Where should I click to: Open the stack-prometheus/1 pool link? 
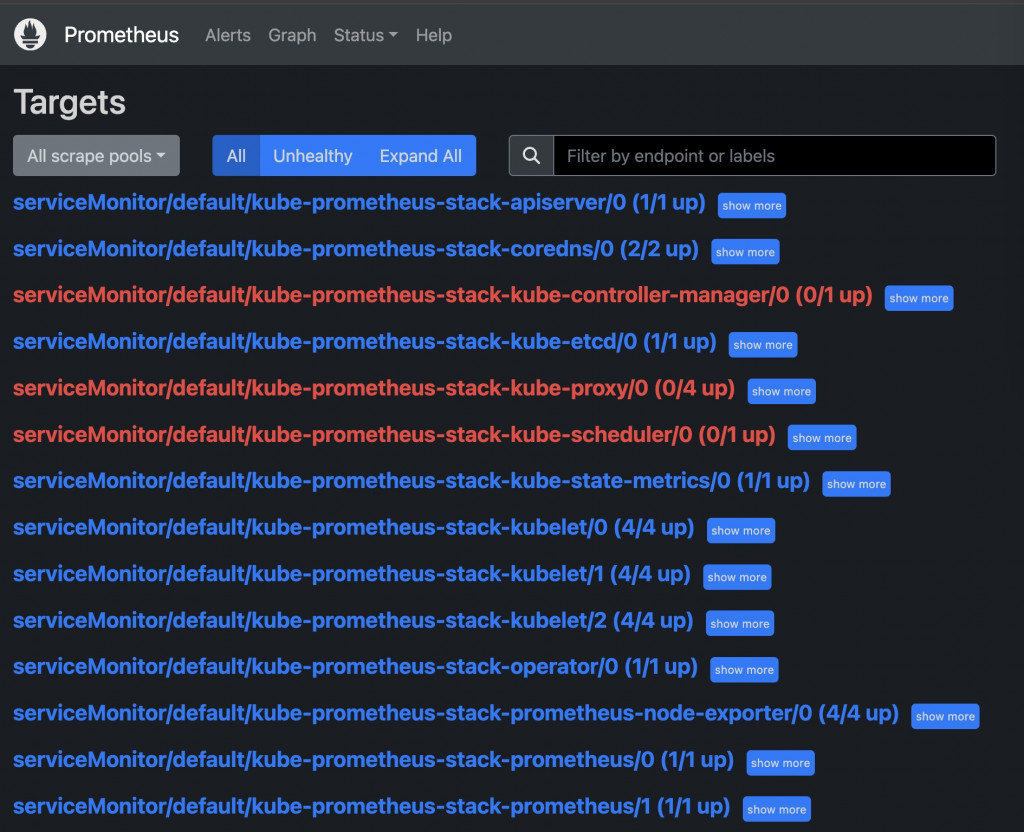pos(372,807)
